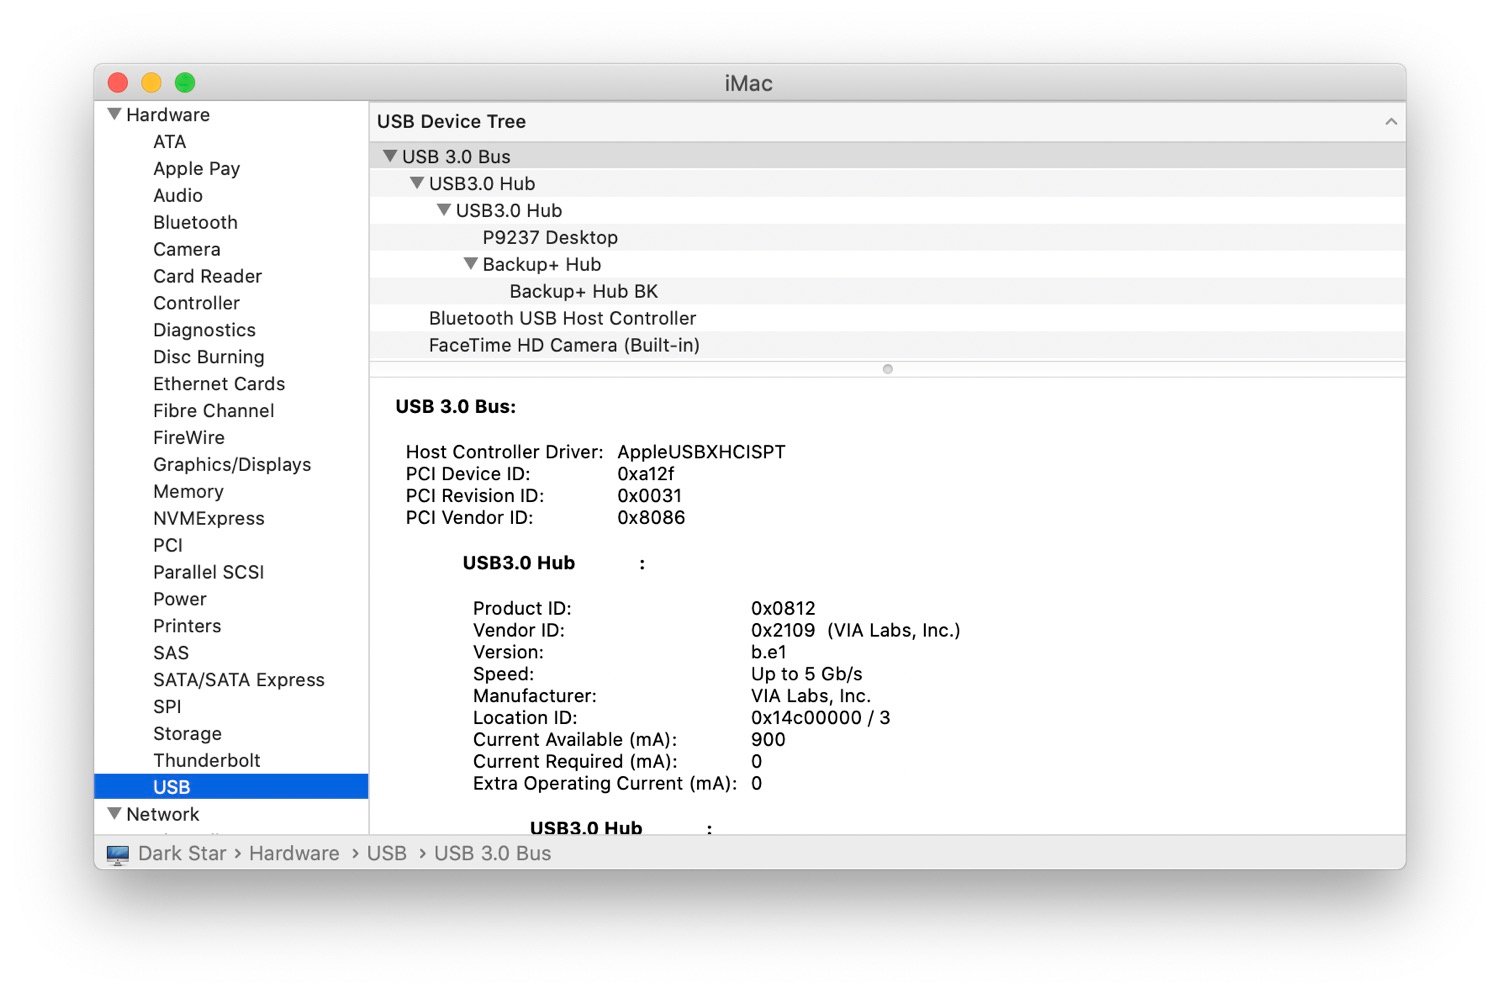Select the Backup+ Hub BK device
The image size is (1500, 994).
[583, 291]
